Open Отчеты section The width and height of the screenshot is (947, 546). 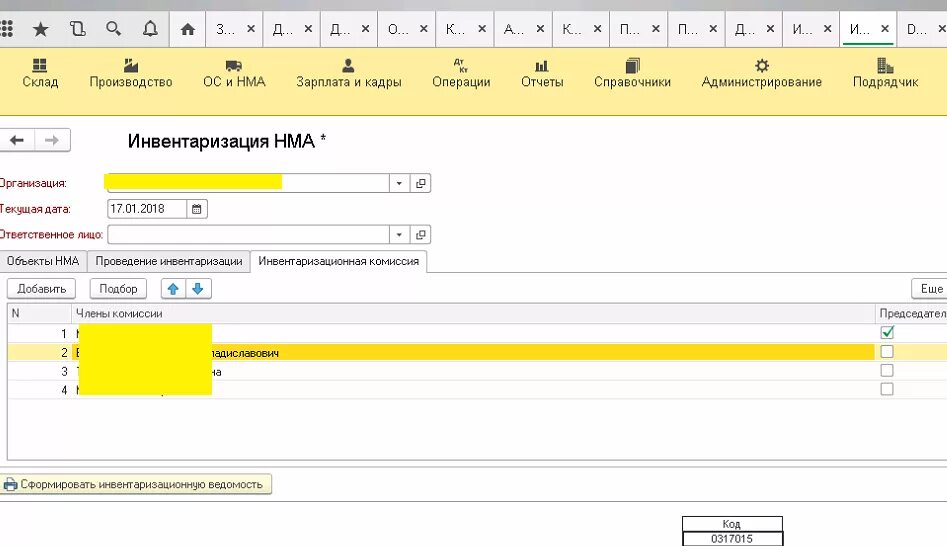[x=542, y=74]
